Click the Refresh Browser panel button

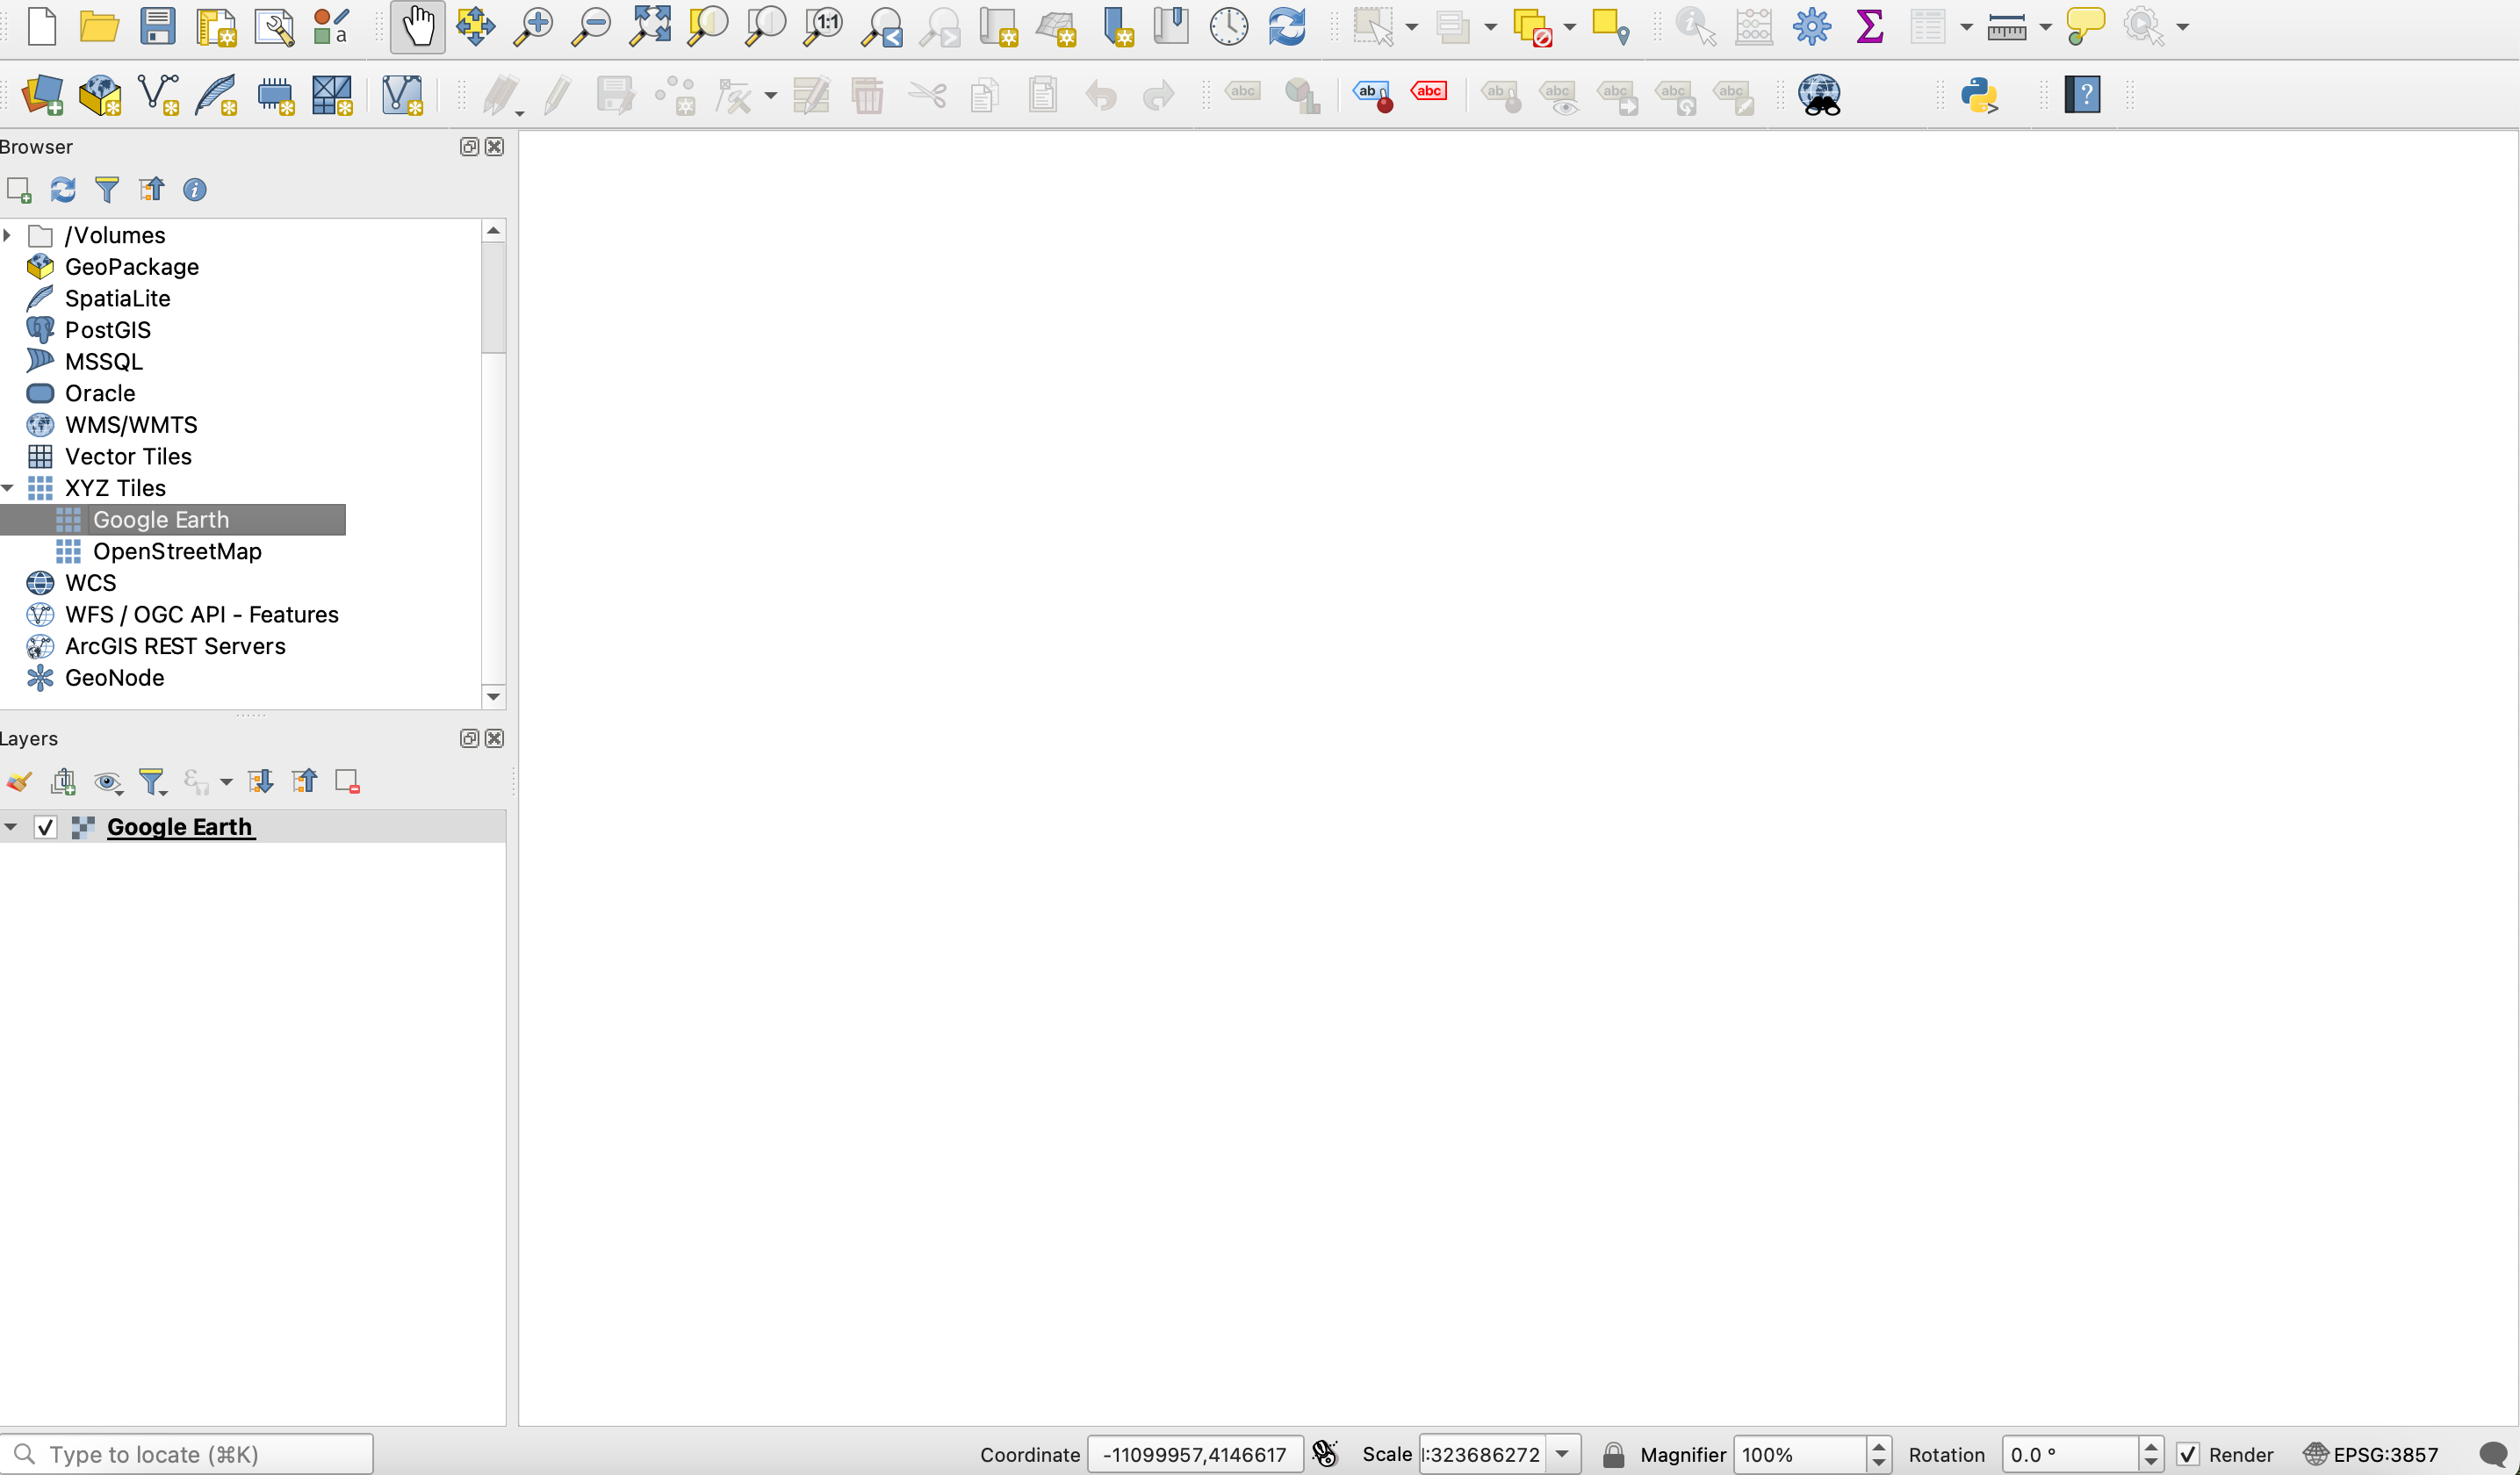click(x=63, y=188)
